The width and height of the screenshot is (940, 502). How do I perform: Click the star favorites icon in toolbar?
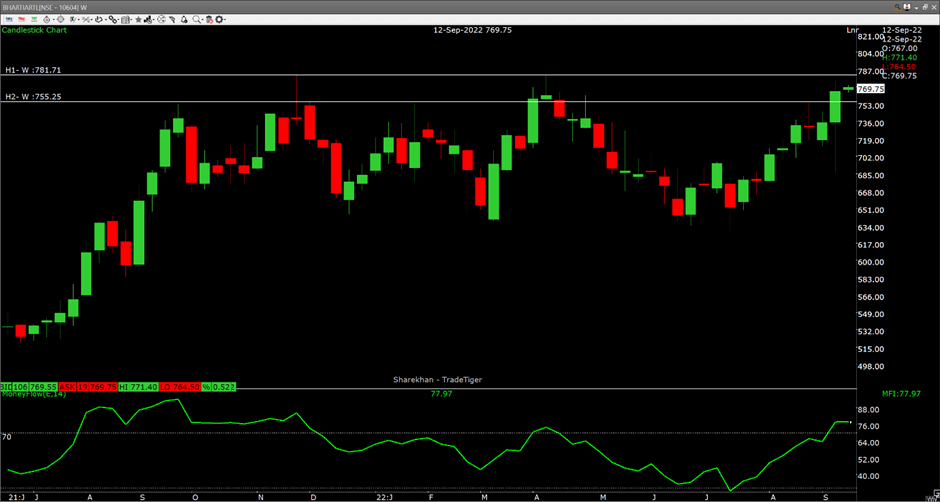tap(138, 19)
